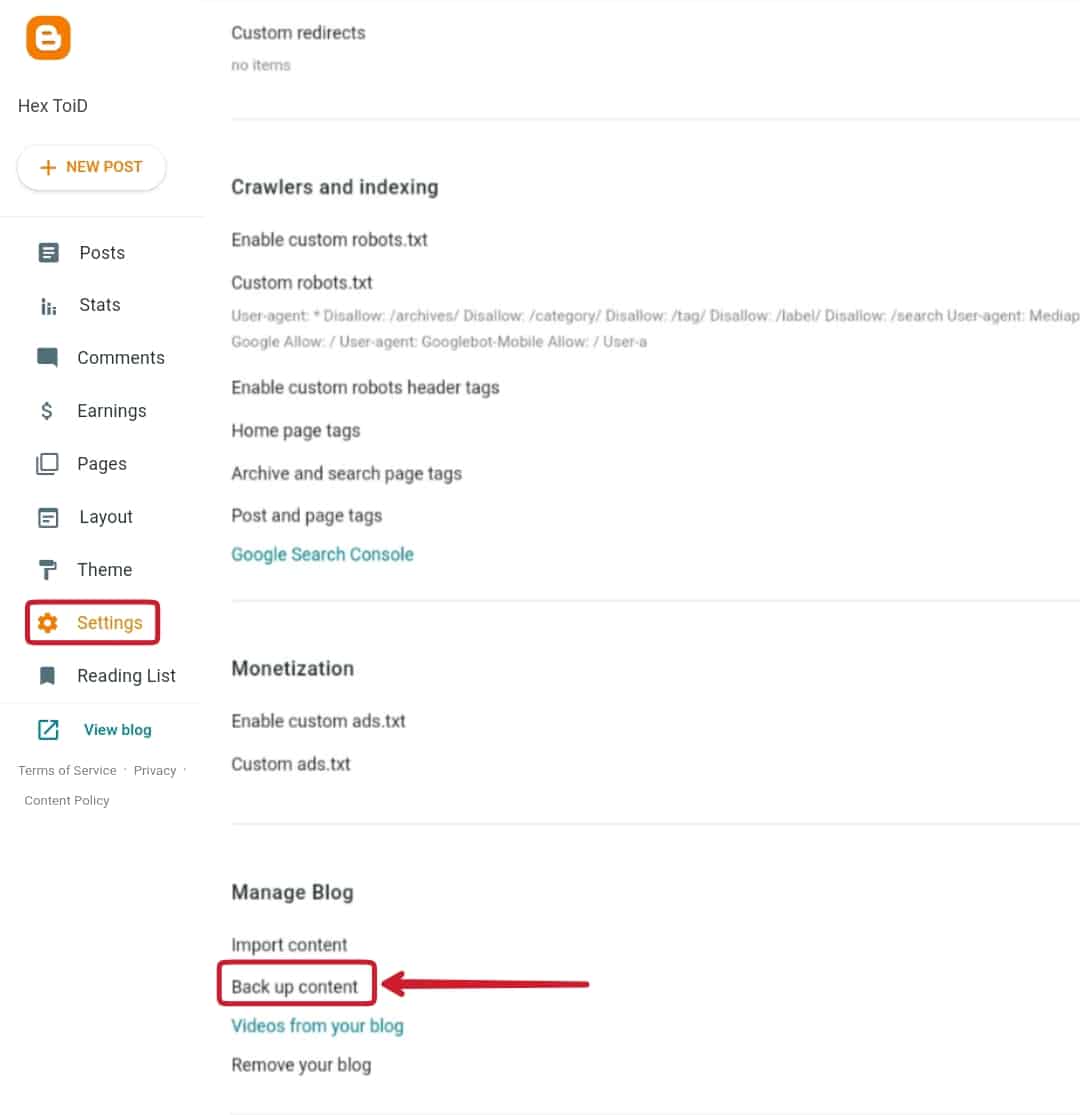Viewport: 1080px width, 1115px height.
Task: Select Import content option
Action: (289, 945)
